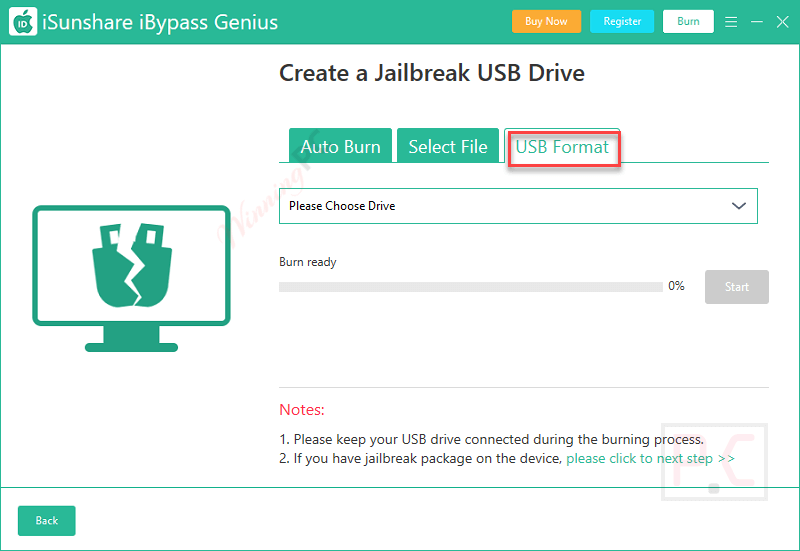Click the note about keeping USB drive connected

(492, 439)
